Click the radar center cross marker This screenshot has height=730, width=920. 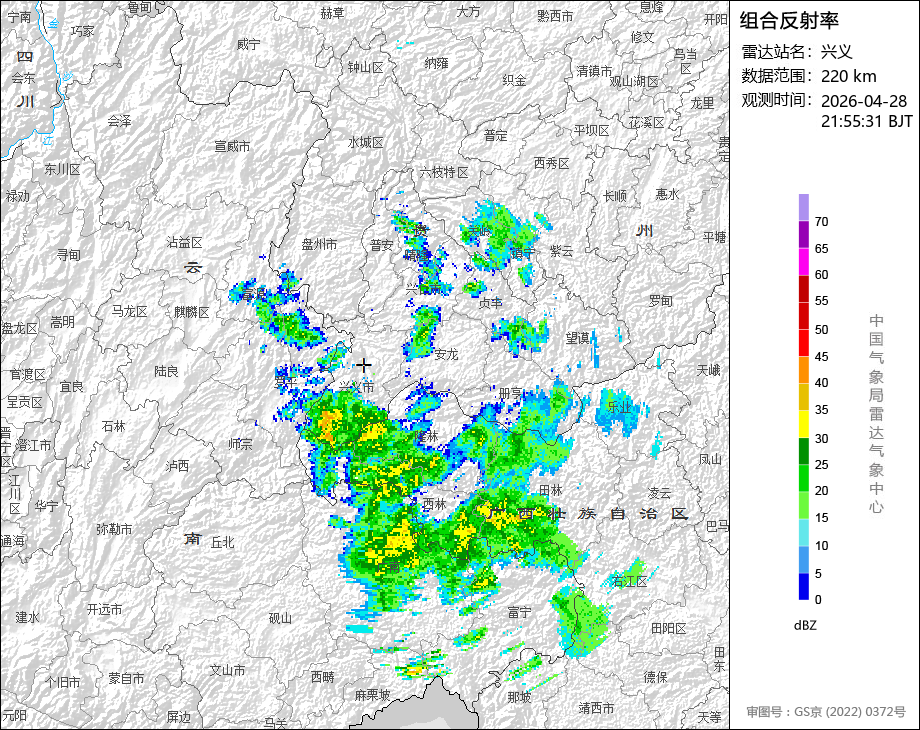364,366
